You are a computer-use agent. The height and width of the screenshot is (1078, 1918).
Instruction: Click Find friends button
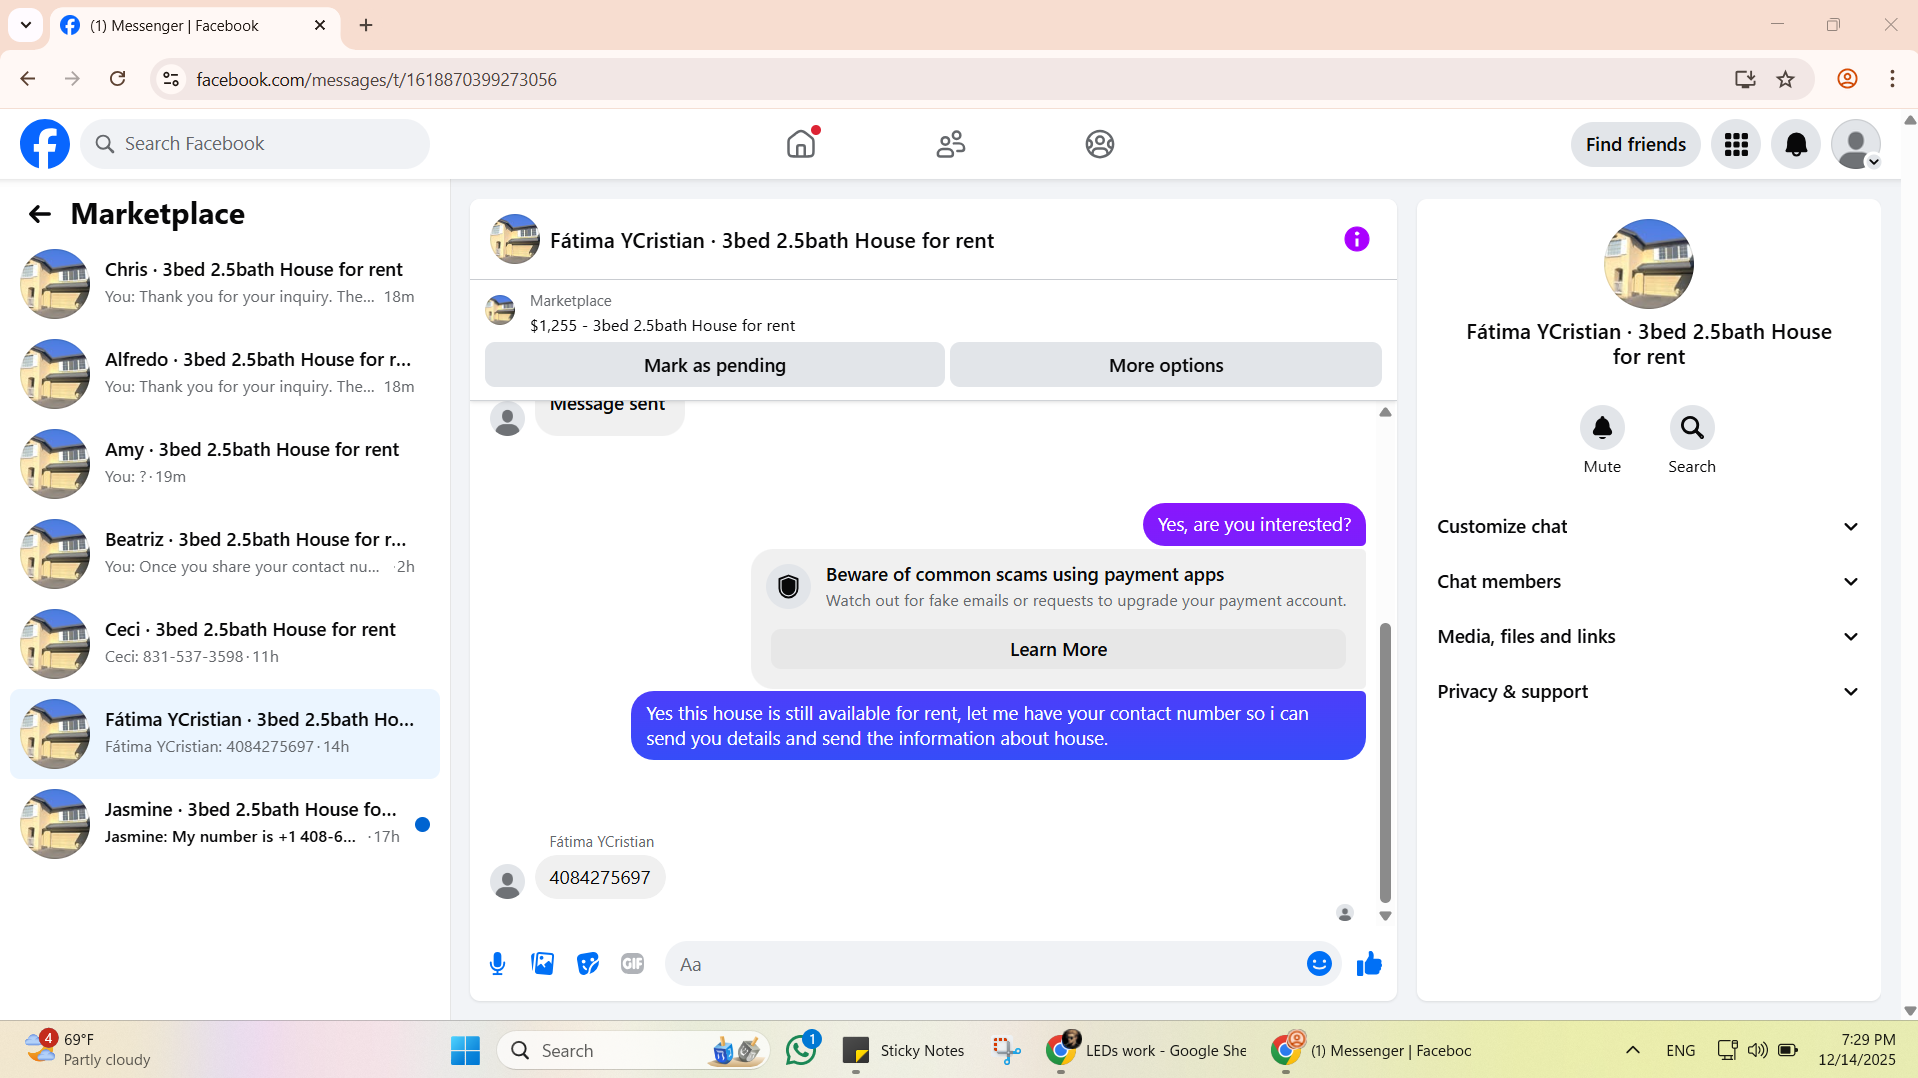1635,145
